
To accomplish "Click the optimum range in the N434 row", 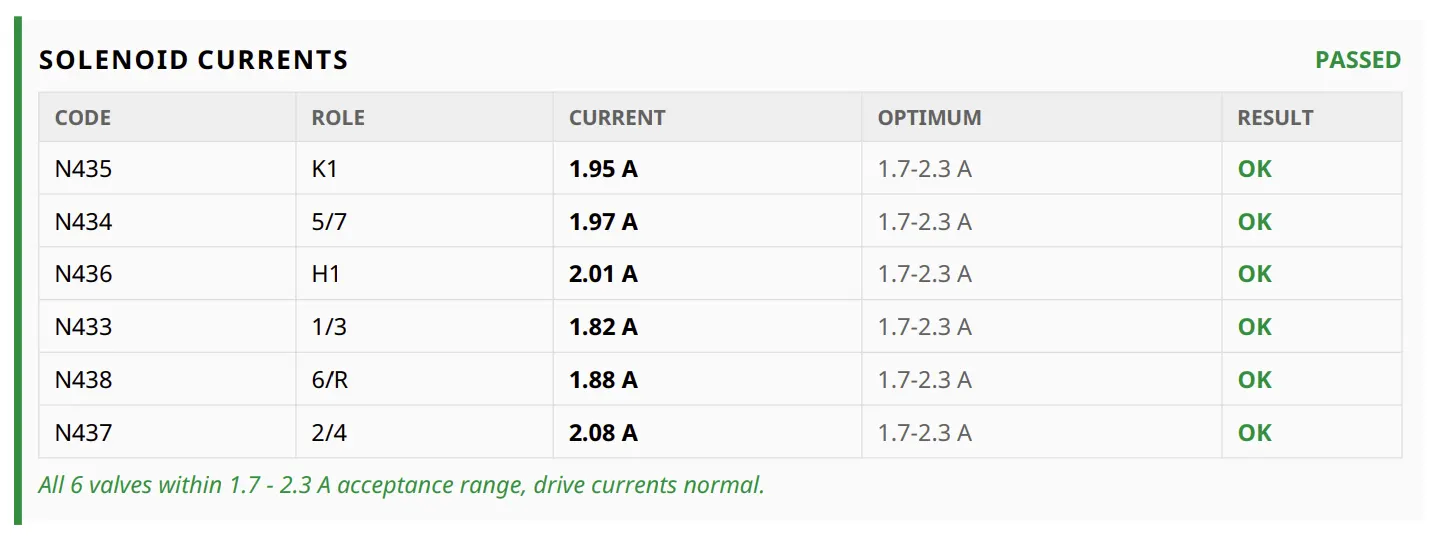I will click(925, 222).
